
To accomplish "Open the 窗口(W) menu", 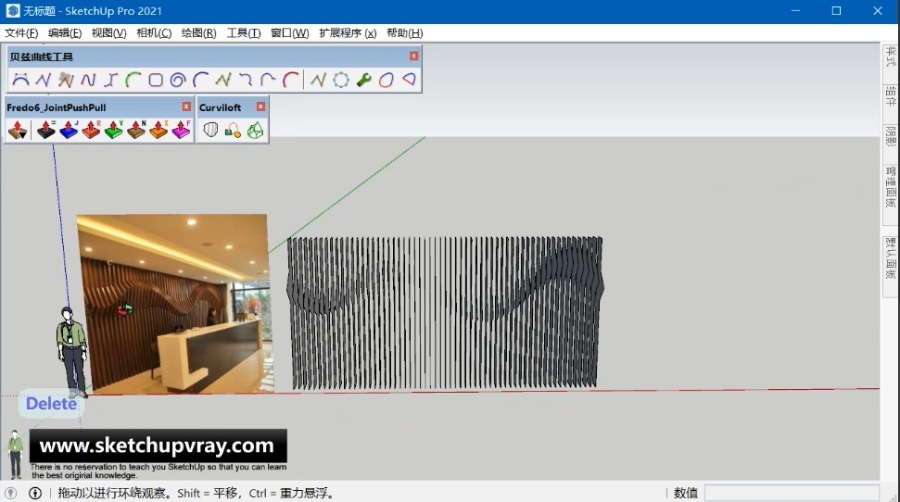I will 290,33.
